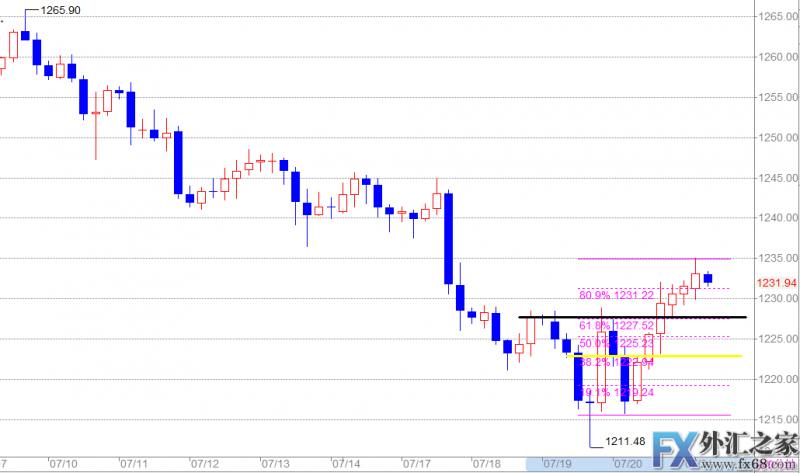
Task: Select the yellow horizontal support line
Action: tap(654, 356)
